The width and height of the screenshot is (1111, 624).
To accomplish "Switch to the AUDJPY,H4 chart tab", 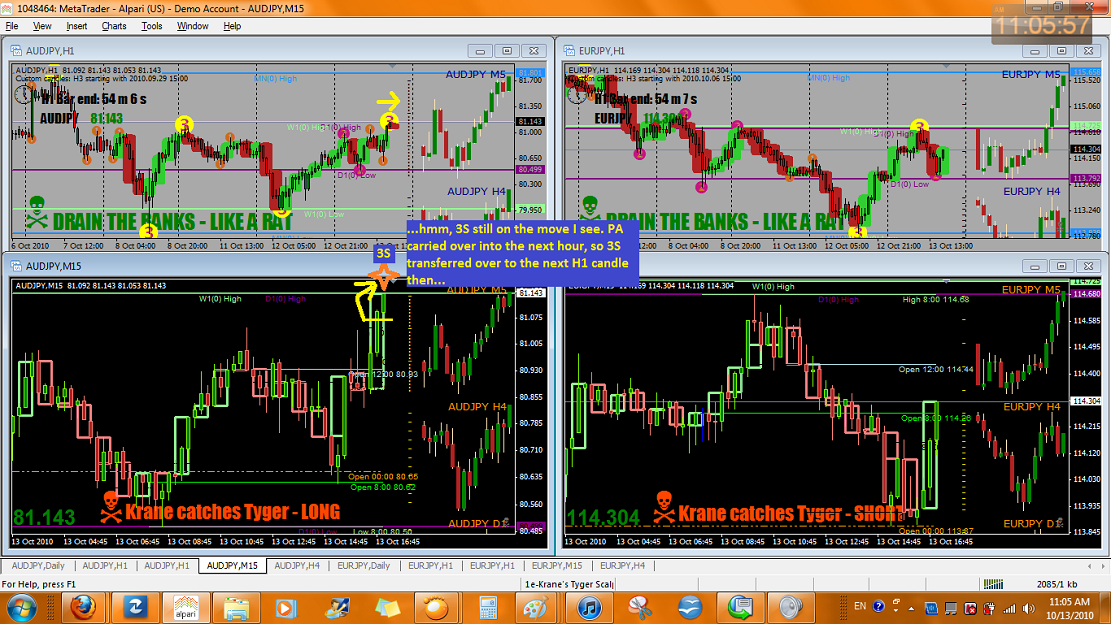I will (297, 566).
